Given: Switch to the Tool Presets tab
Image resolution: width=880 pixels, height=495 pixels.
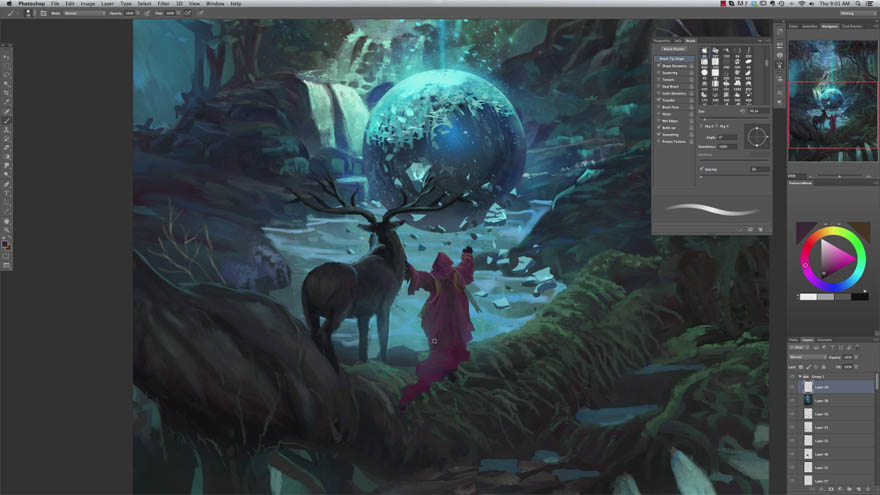Looking at the screenshot, I should pos(851,26).
